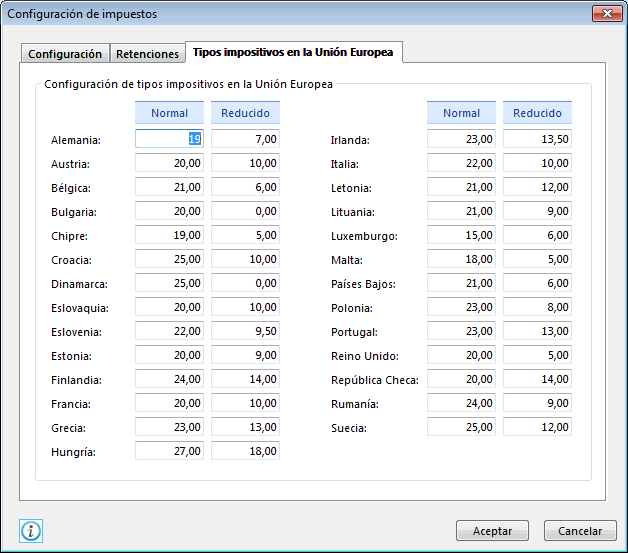Click the left Normal column header
Screen dimensions: 628x553
tap(169, 114)
